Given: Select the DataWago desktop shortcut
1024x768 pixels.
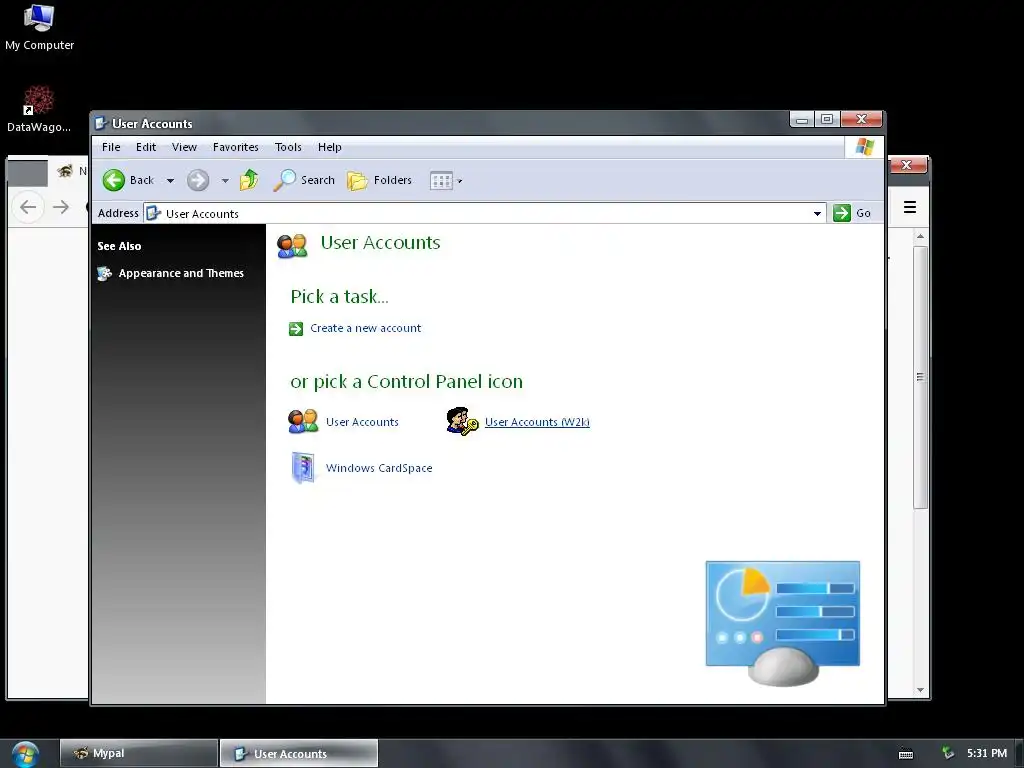Looking at the screenshot, I should pyautogui.click(x=39, y=109).
